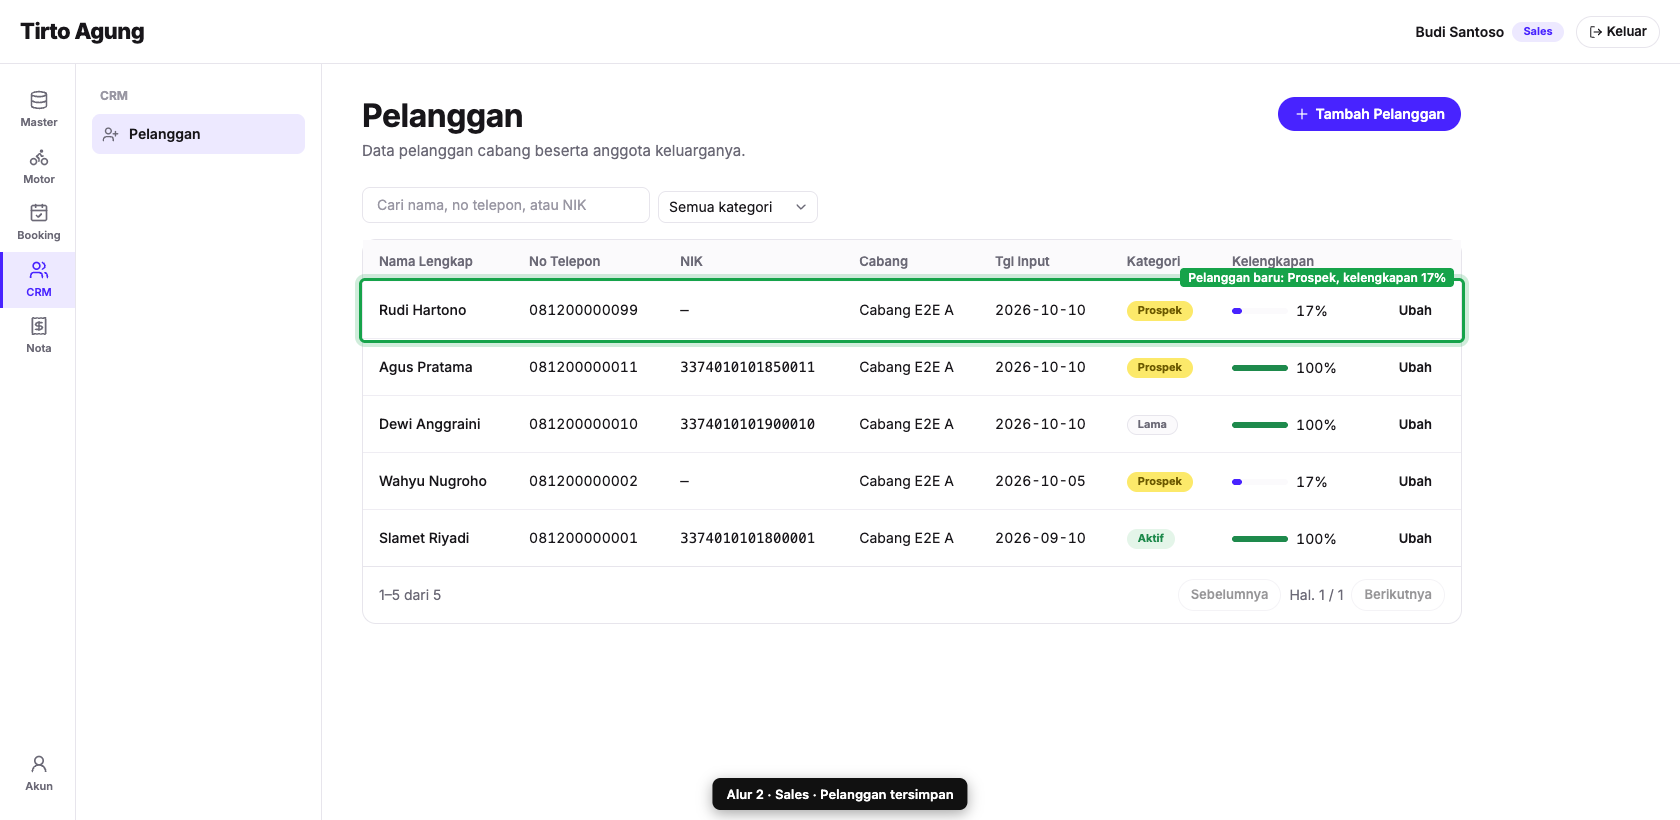Open the Semua kategori dropdown
Image resolution: width=1680 pixels, height=820 pixels.
pos(738,207)
